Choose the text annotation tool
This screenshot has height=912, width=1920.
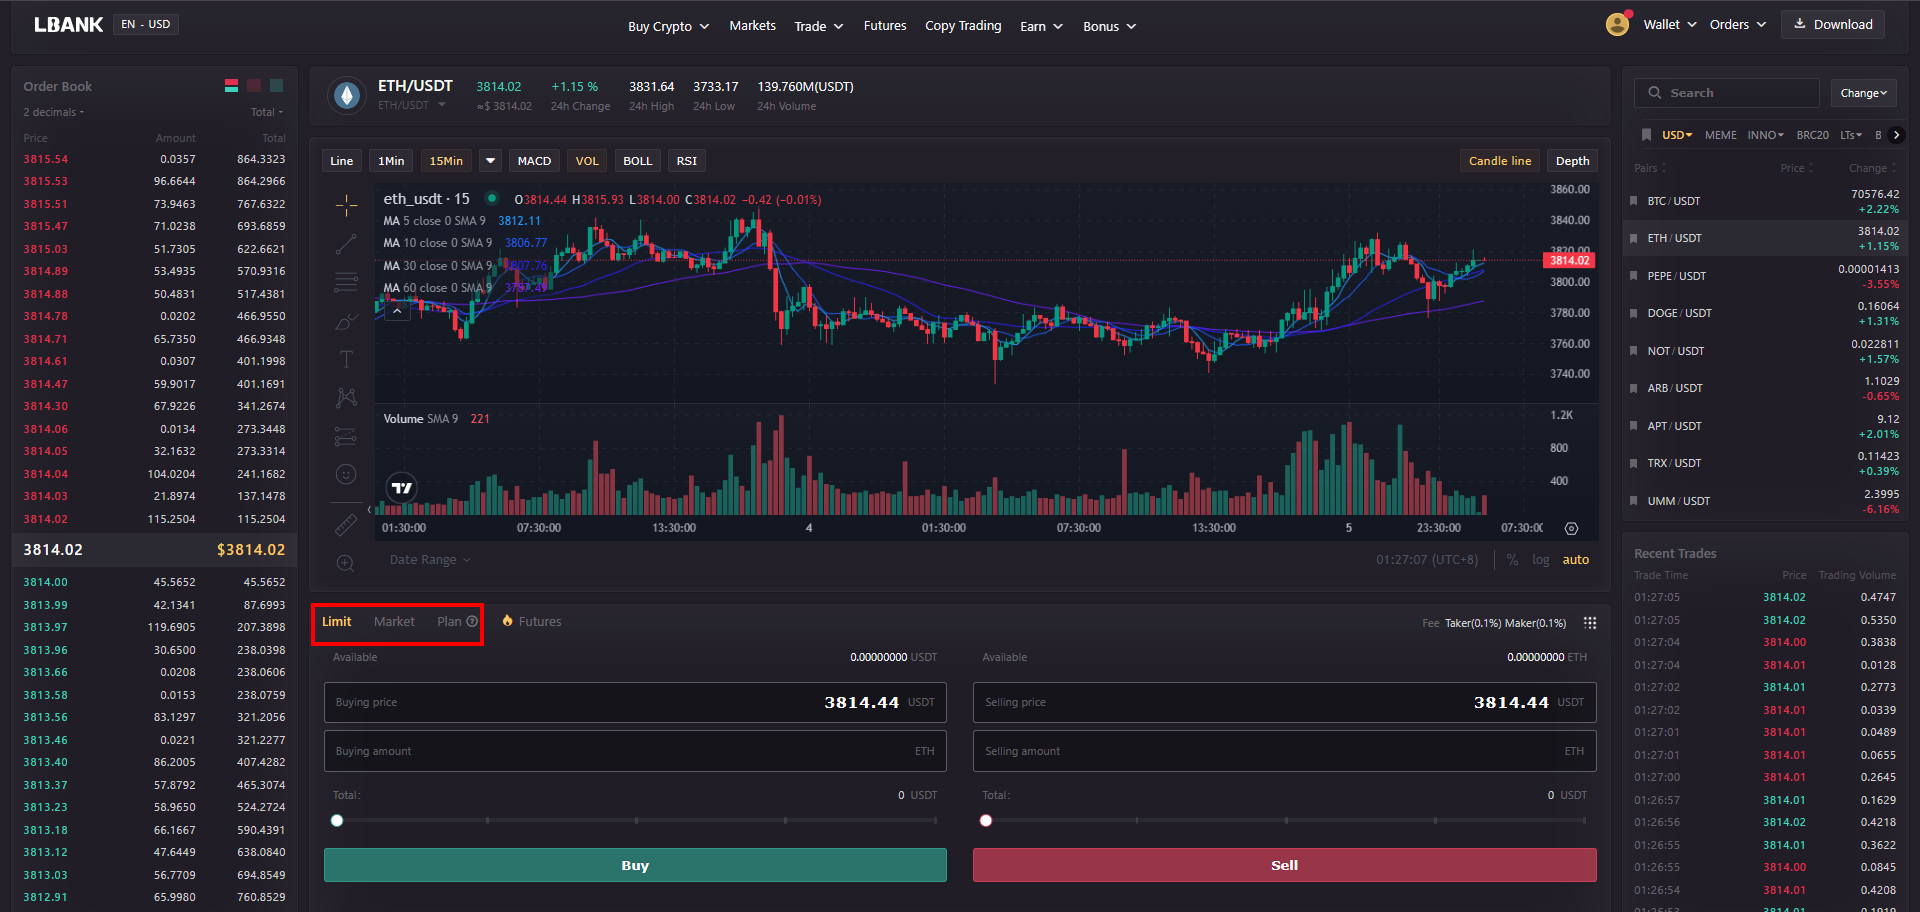[x=346, y=359]
